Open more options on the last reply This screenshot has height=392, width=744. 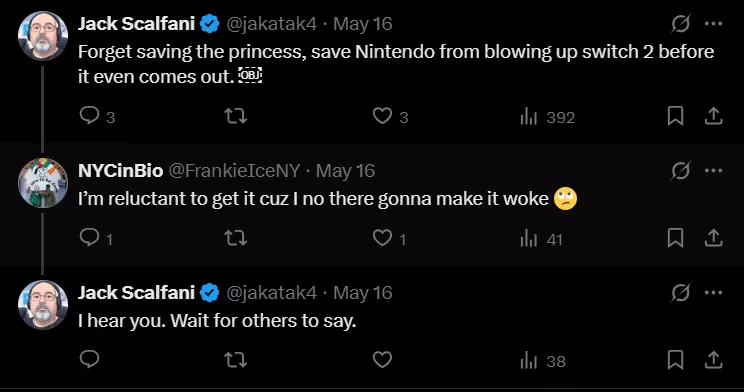[714, 292]
